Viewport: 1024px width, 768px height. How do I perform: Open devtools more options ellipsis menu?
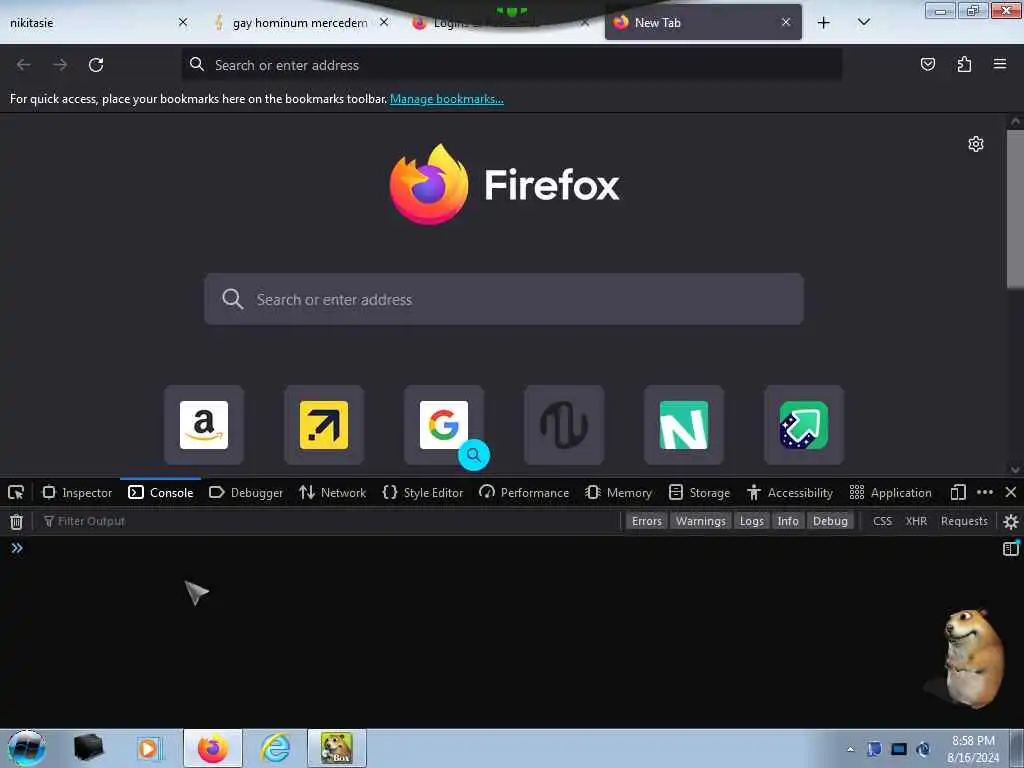(x=985, y=492)
